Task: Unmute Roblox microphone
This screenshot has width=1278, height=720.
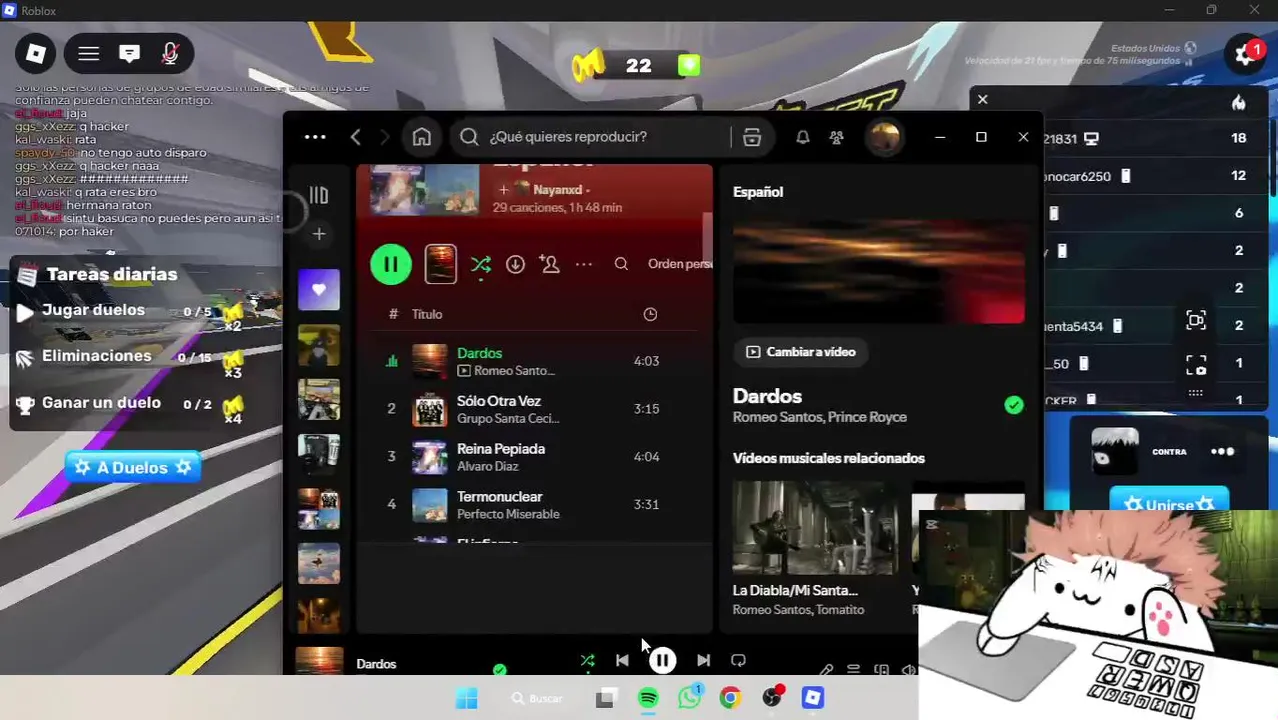Action: pos(170,54)
